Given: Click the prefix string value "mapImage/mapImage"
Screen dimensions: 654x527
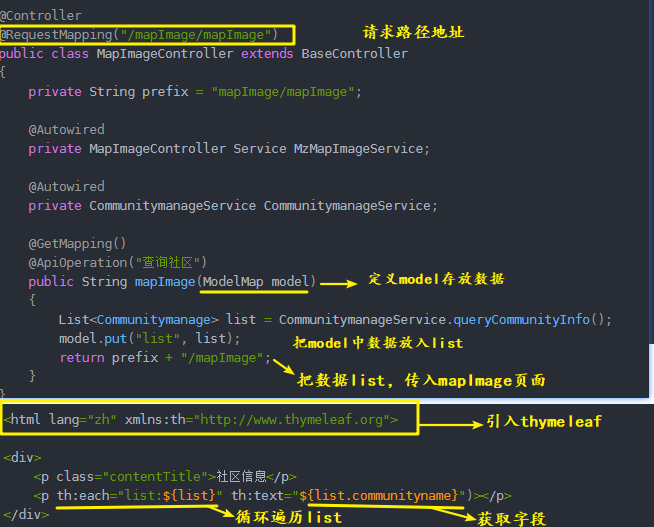Looking at the screenshot, I should (x=283, y=92).
